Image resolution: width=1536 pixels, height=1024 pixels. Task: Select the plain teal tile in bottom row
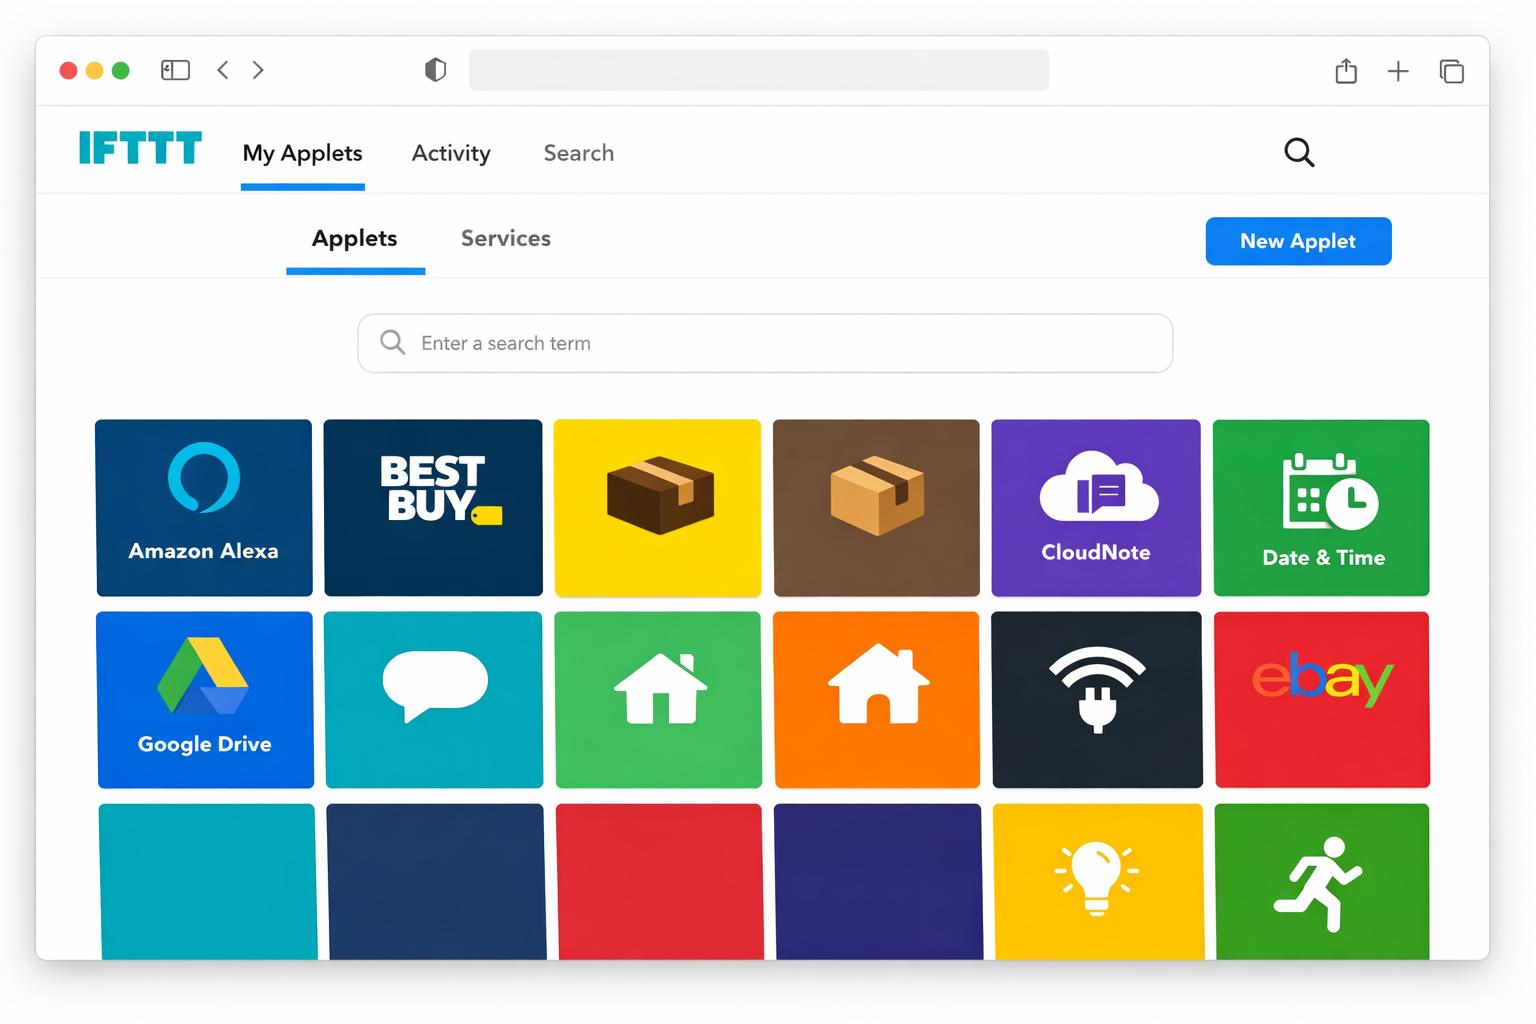[208, 882]
